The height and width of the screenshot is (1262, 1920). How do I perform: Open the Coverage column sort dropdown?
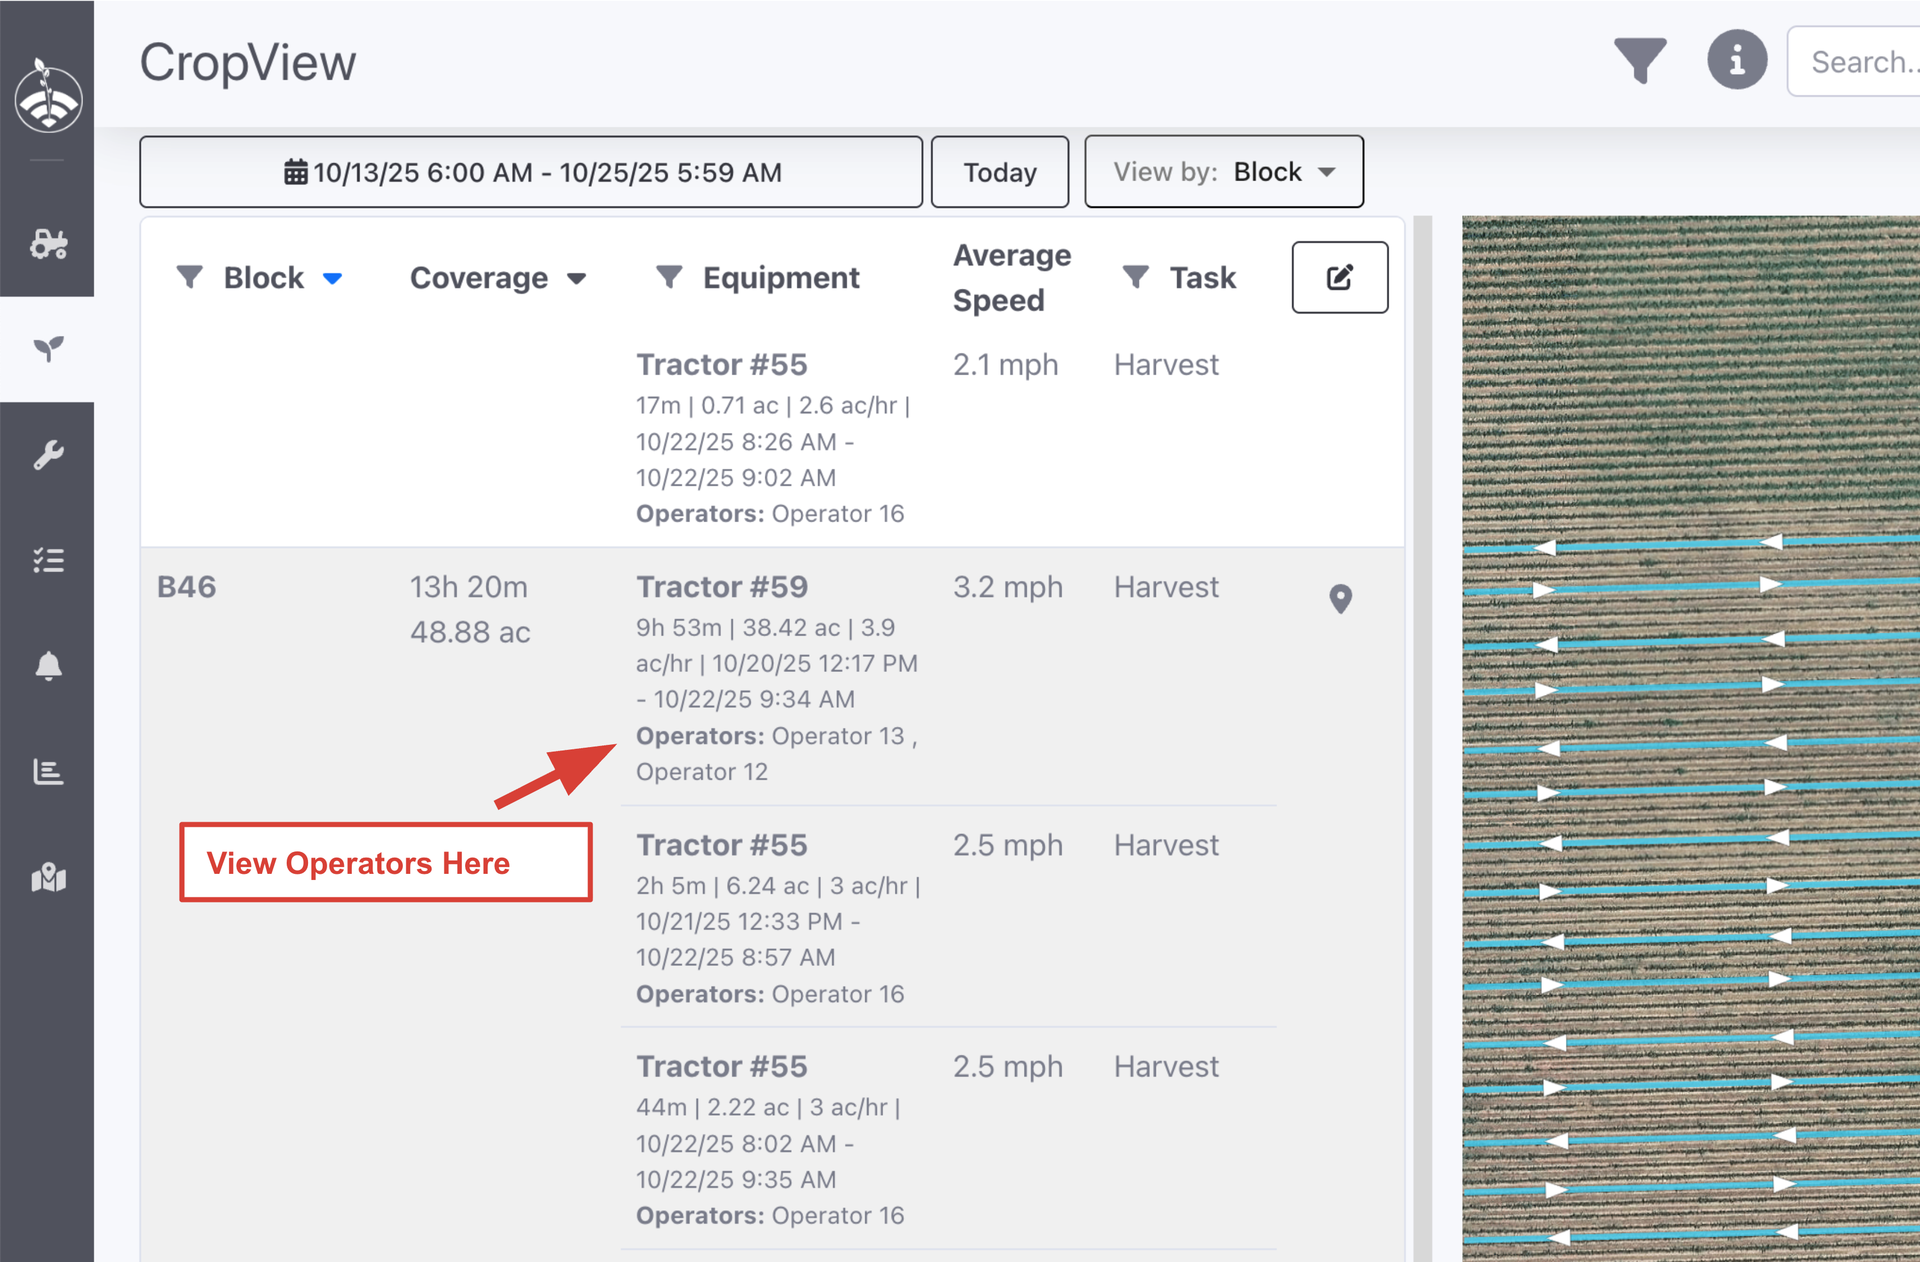pyautogui.click(x=577, y=279)
